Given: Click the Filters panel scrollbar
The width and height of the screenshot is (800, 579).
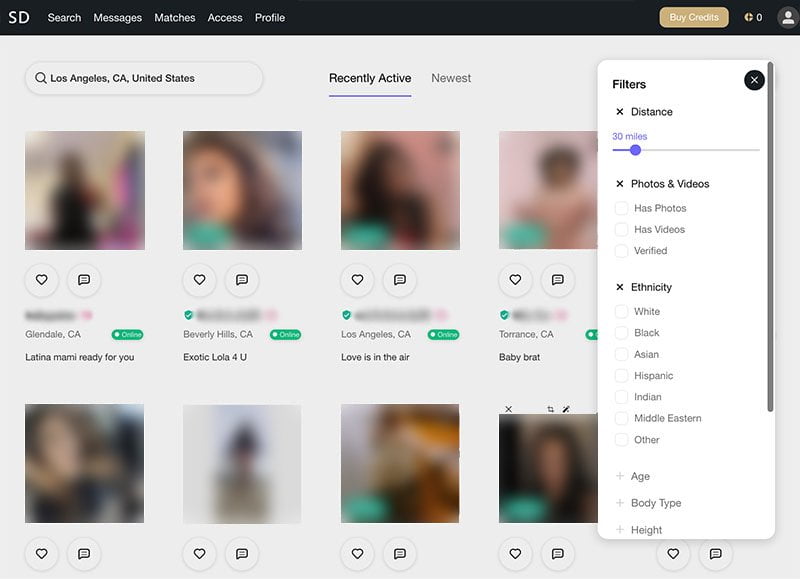Looking at the screenshot, I should pyautogui.click(x=770, y=237).
